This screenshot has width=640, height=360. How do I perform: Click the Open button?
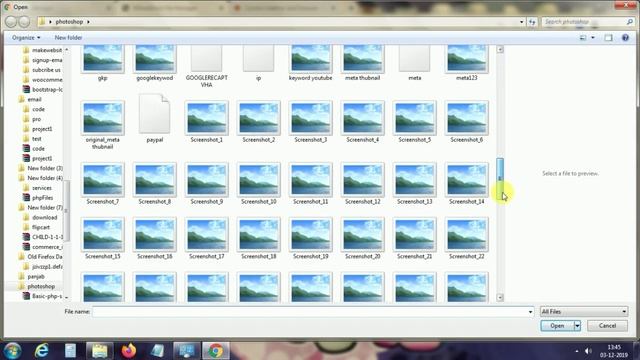(x=557, y=326)
